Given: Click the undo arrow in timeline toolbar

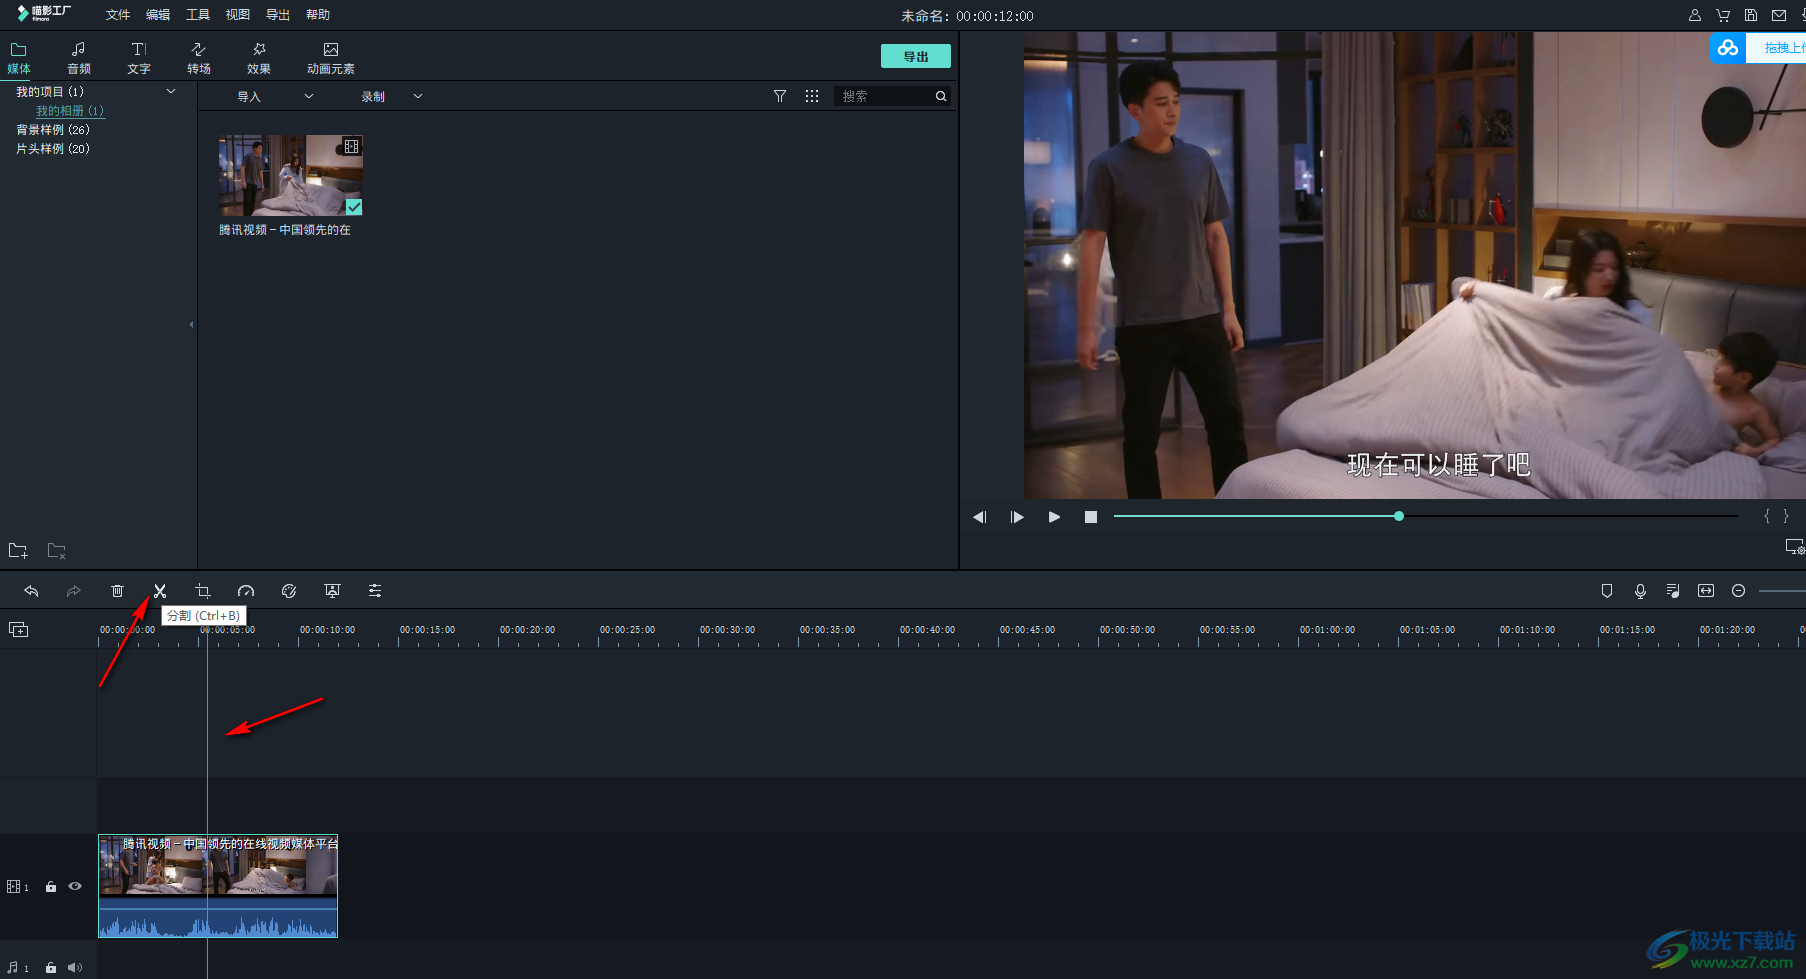Looking at the screenshot, I should [31, 591].
